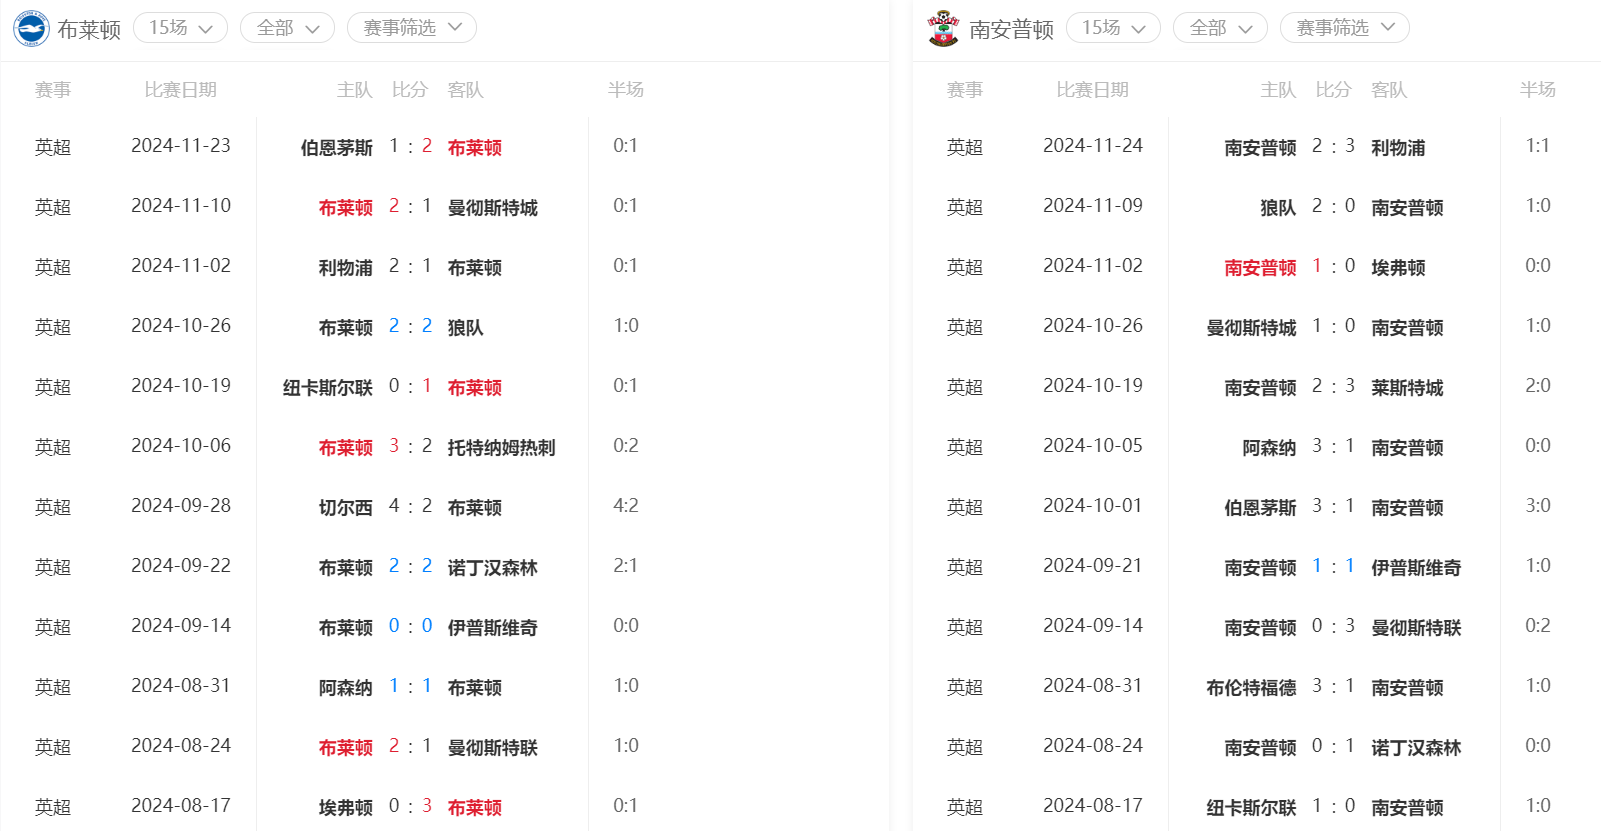Click 埃弗顿 in Southampton's 2024-11-02 match

1398,268
